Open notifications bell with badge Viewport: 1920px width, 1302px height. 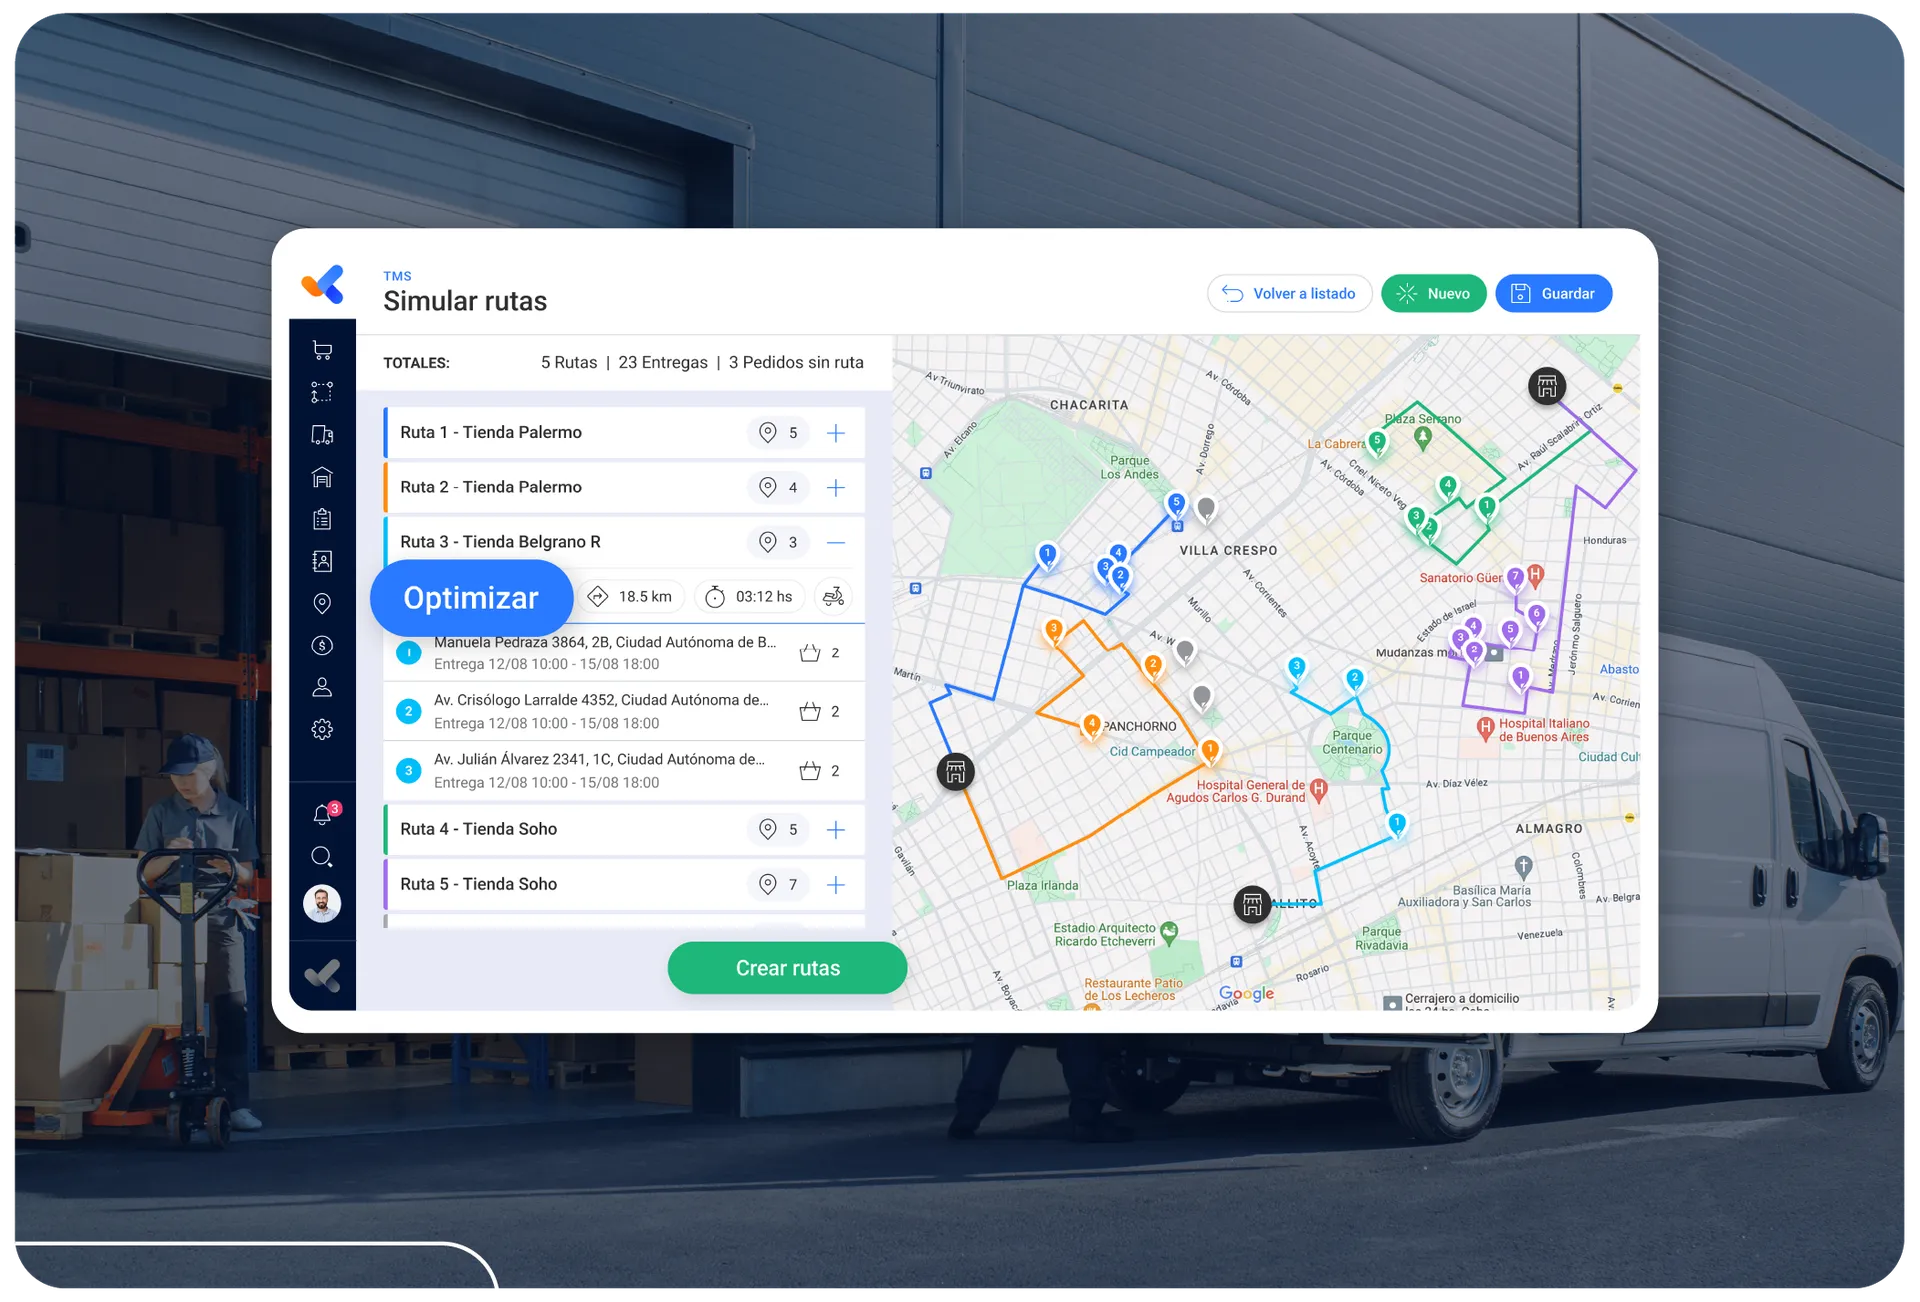click(323, 815)
